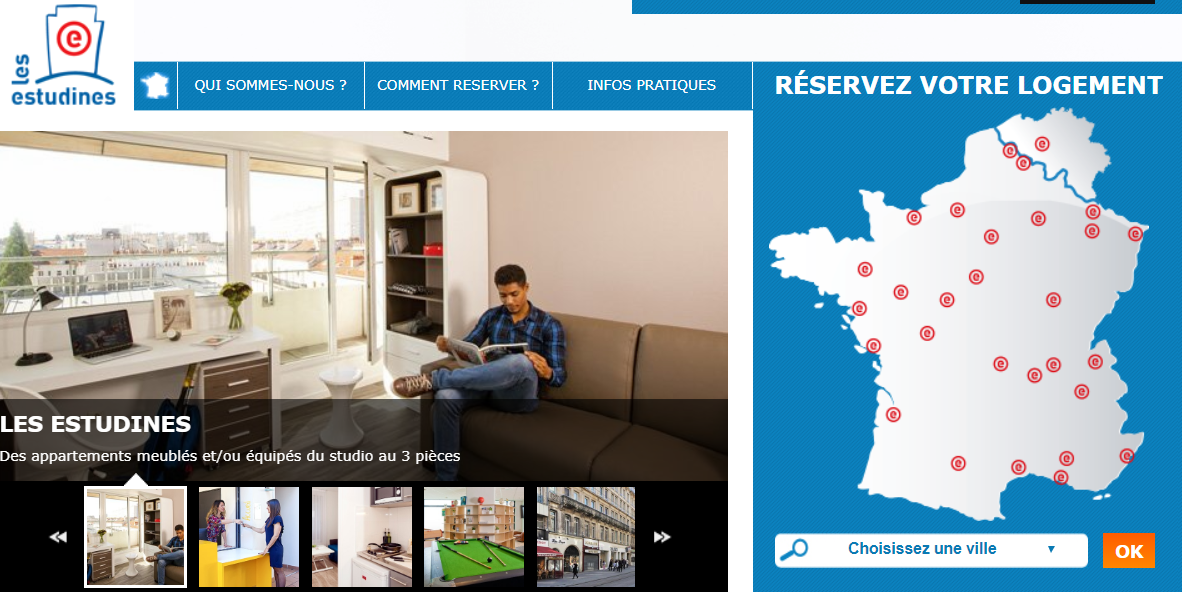This screenshot has width=1182, height=592.
Task: Select the kitchenette thumbnail
Action: 362,537
